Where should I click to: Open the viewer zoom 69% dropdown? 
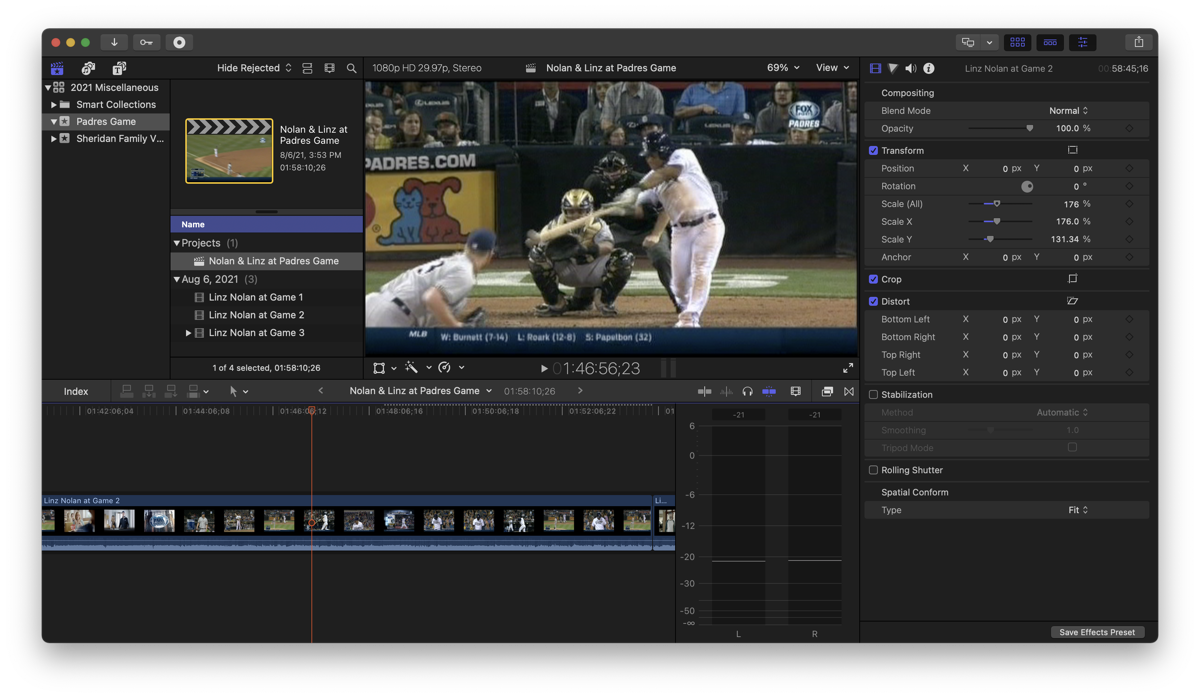(x=783, y=68)
